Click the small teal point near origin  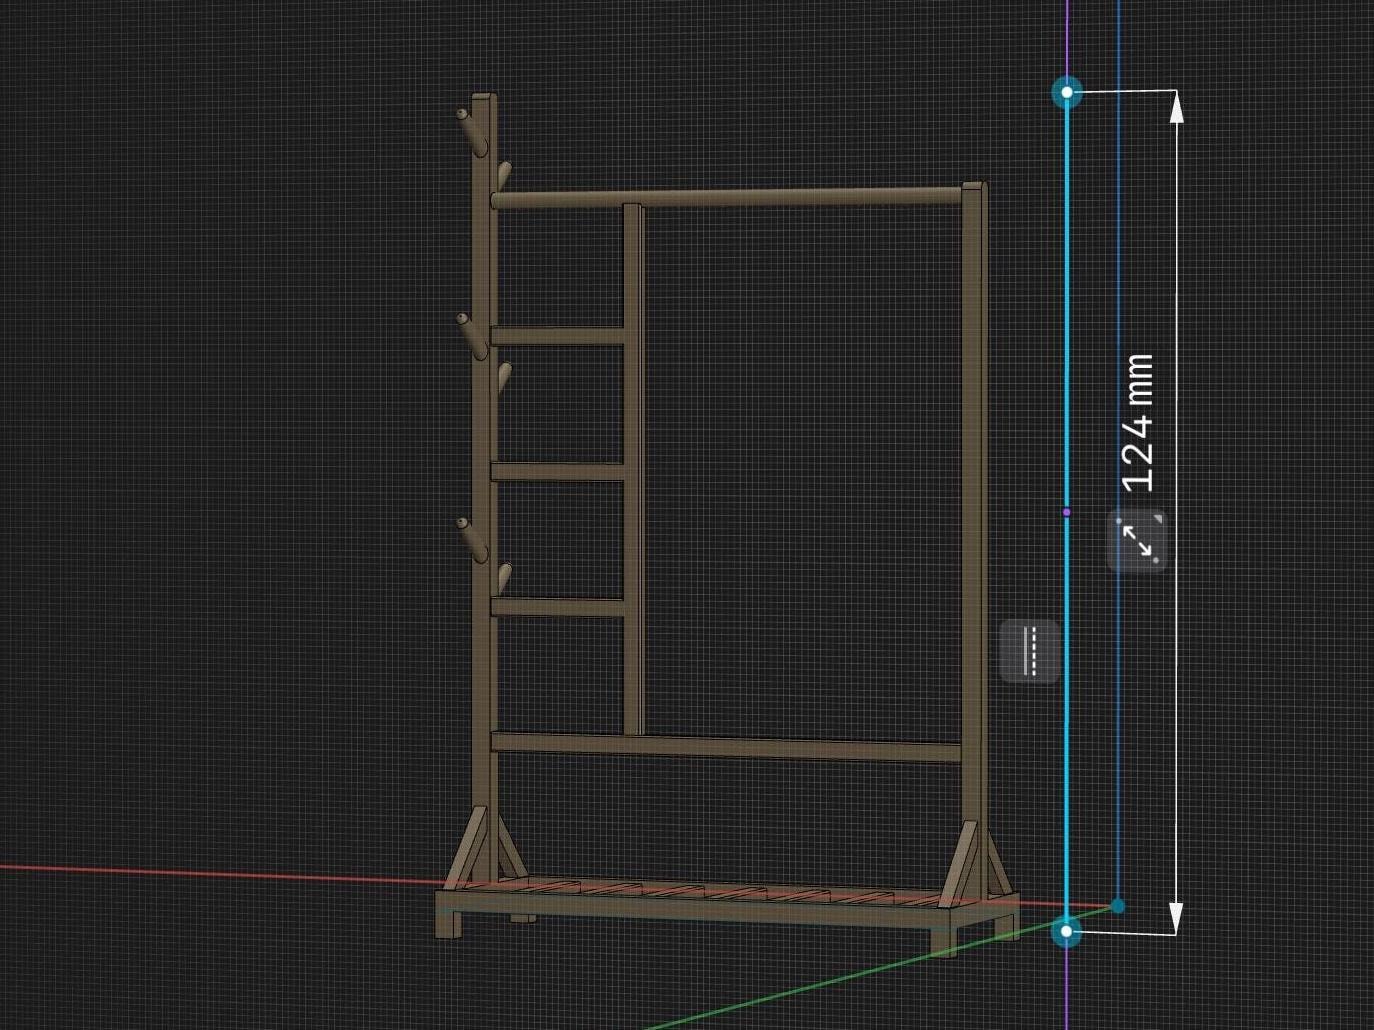click(x=1118, y=906)
